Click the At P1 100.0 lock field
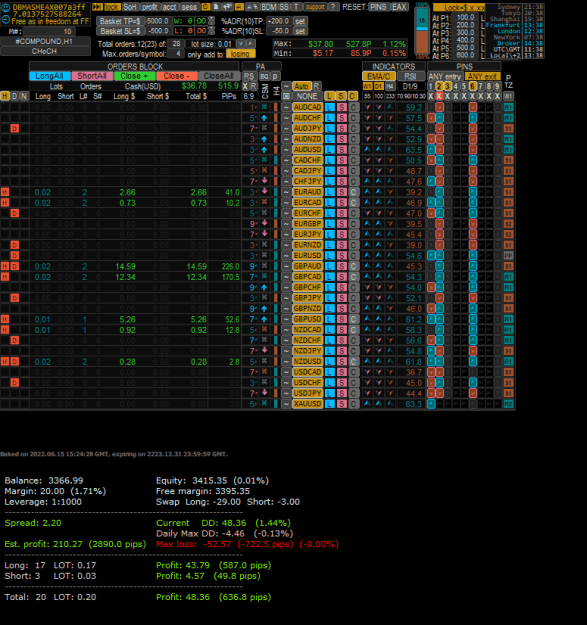 pos(465,18)
